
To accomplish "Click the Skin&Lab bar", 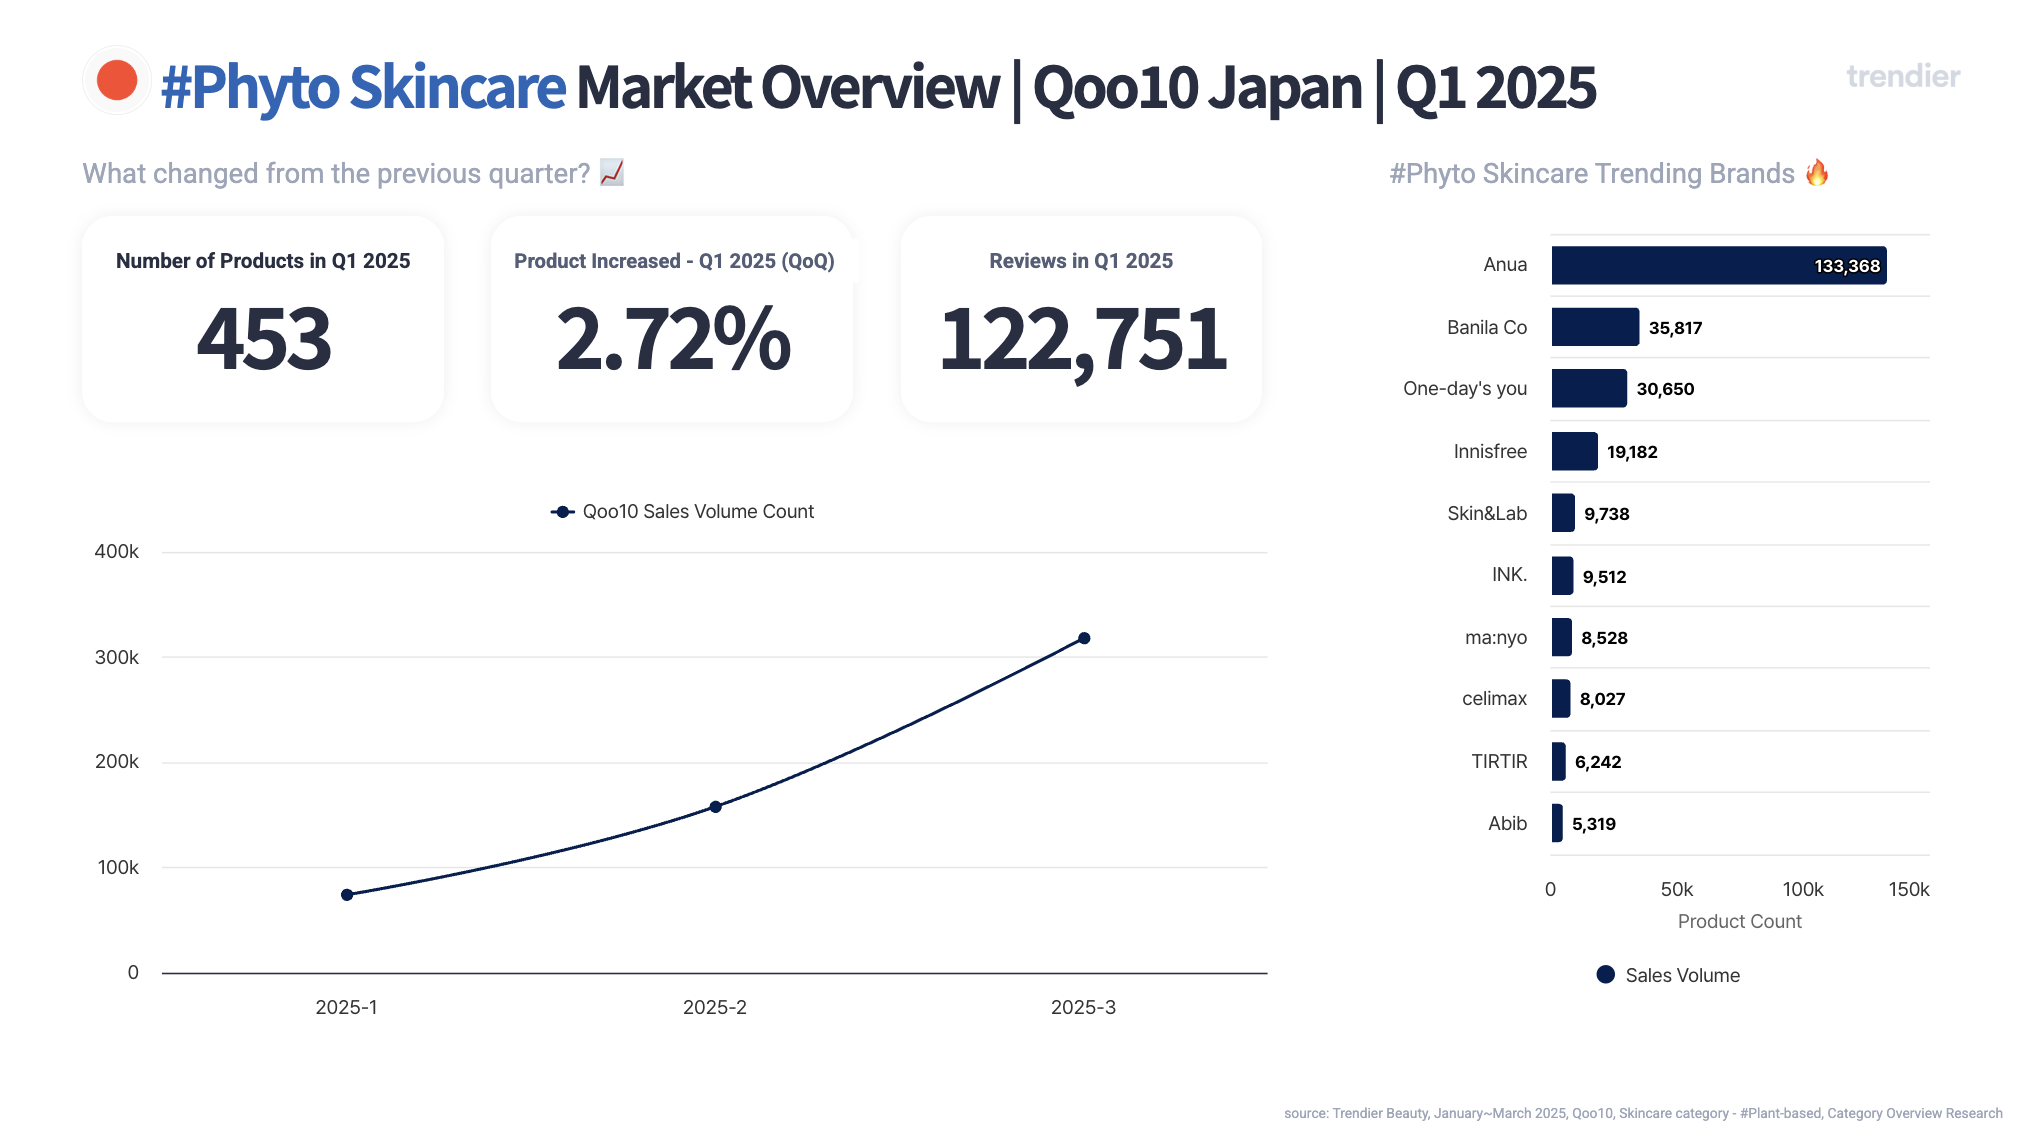I will (x=1563, y=513).
